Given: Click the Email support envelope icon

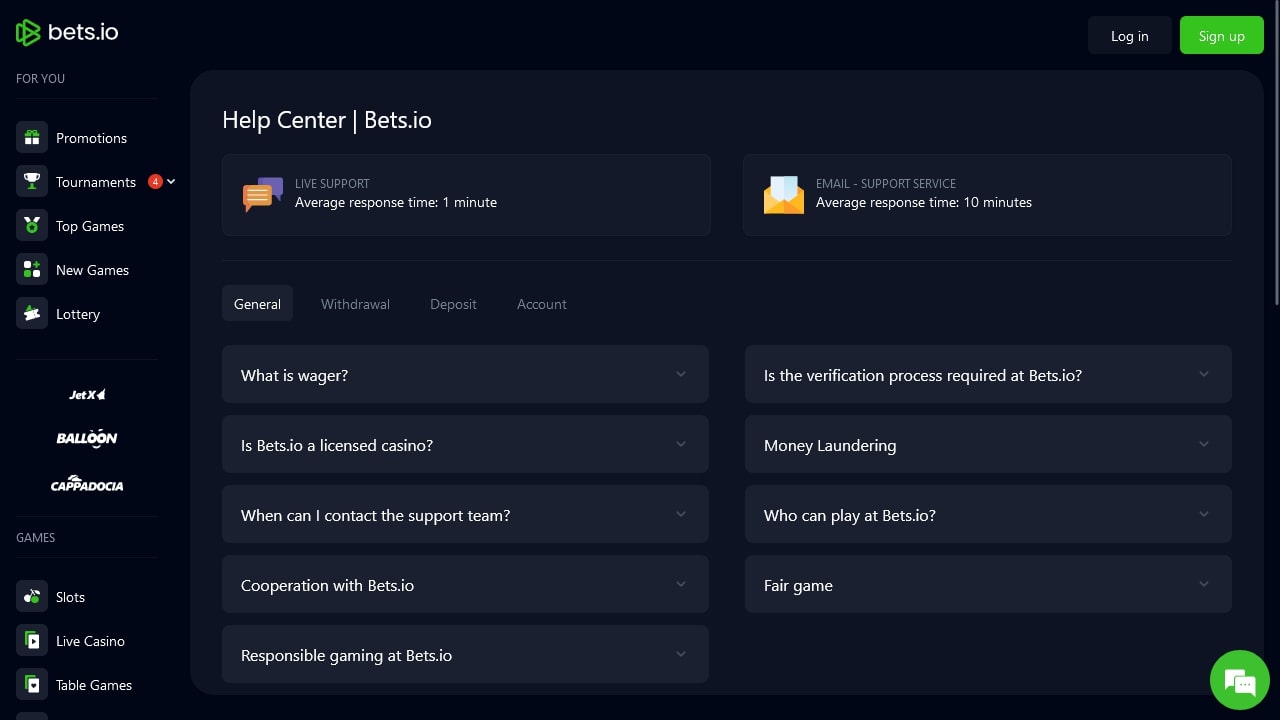Looking at the screenshot, I should coord(784,195).
